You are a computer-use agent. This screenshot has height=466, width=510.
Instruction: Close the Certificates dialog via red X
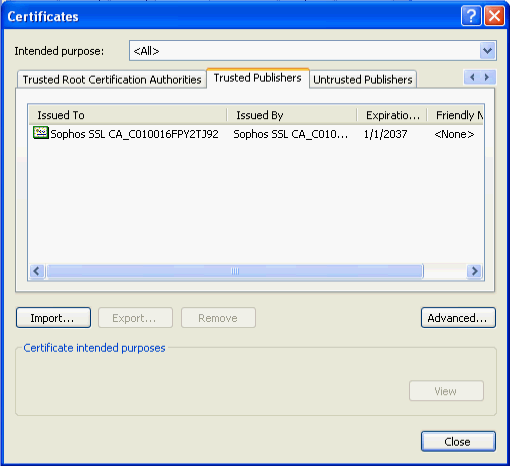[494, 16]
